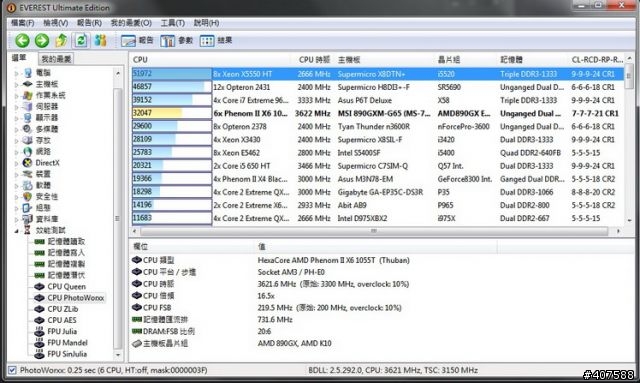Select the 軟體 software tree icon
Image resolution: width=640 pixels, height=383 pixels.
click(28, 185)
